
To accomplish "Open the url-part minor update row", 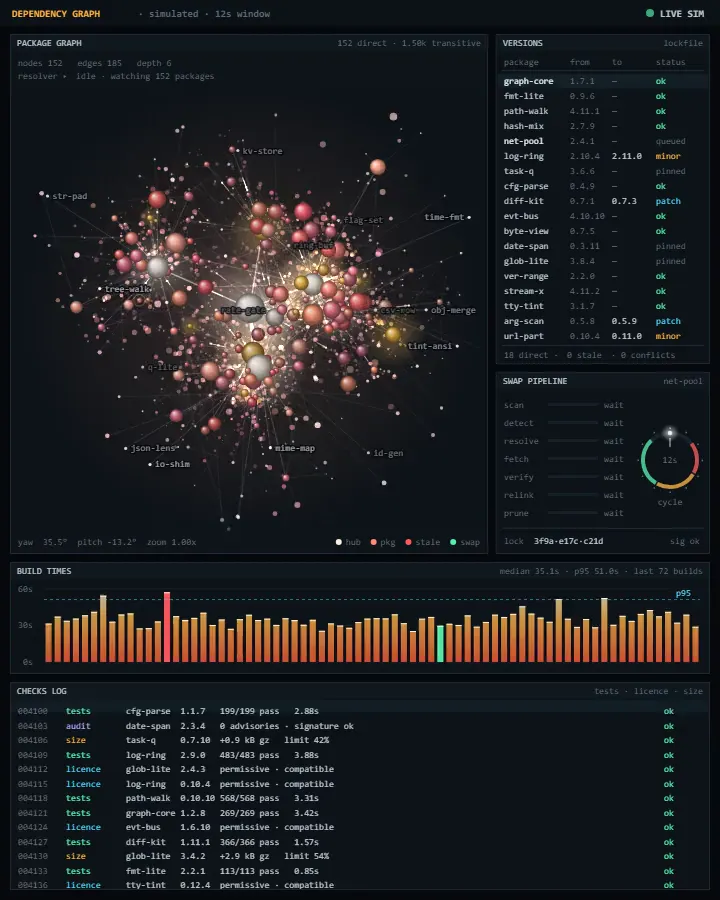I will click(x=602, y=336).
